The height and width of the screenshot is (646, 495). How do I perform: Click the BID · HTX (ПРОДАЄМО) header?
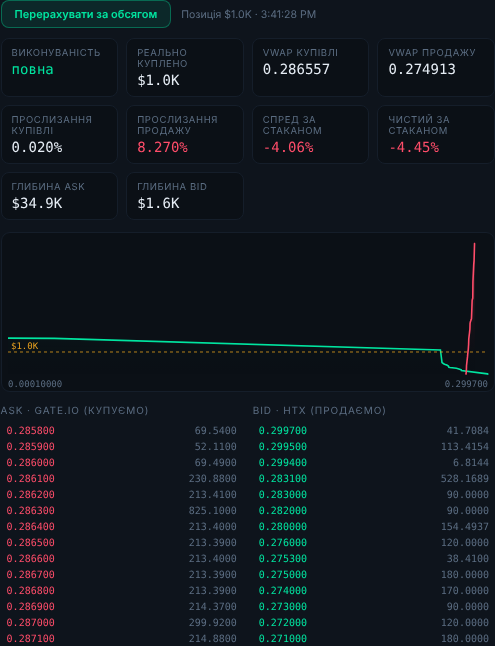(319, 410)
